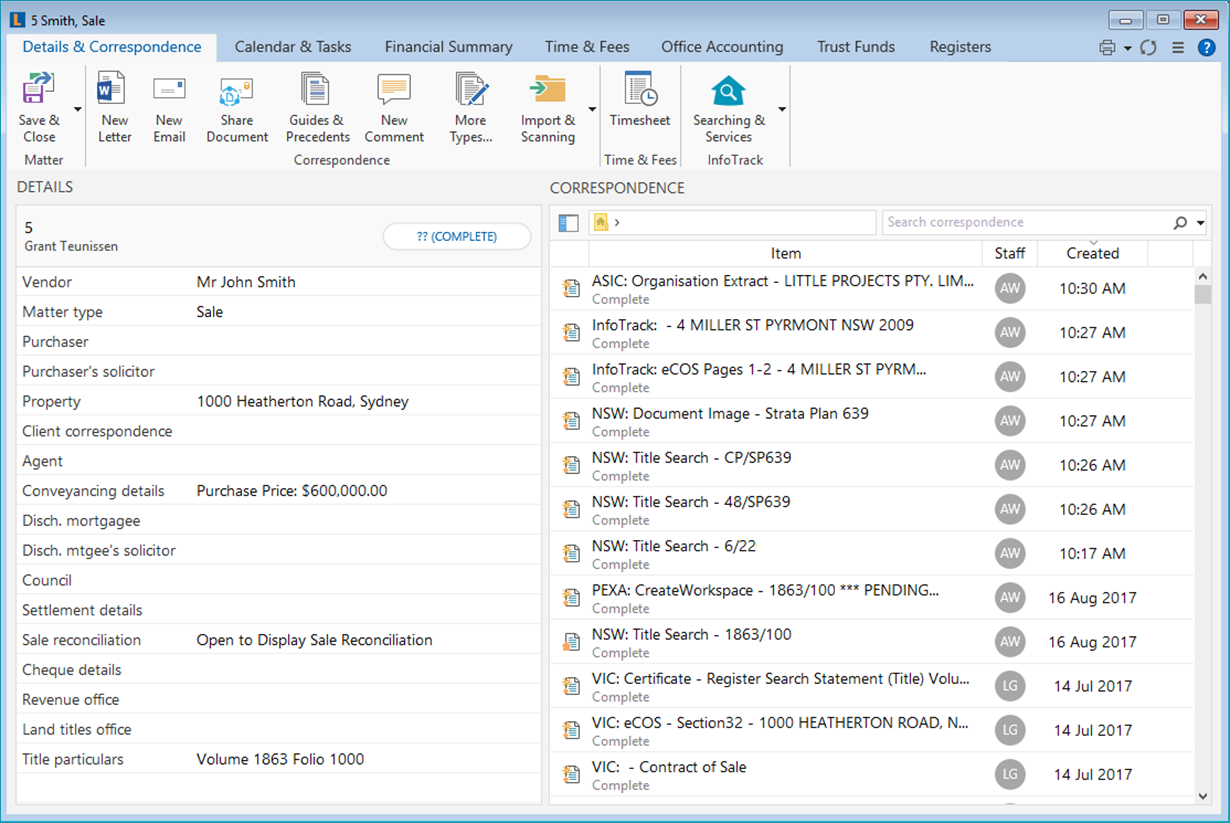Open the Conveyancing details row

point(279,491)
